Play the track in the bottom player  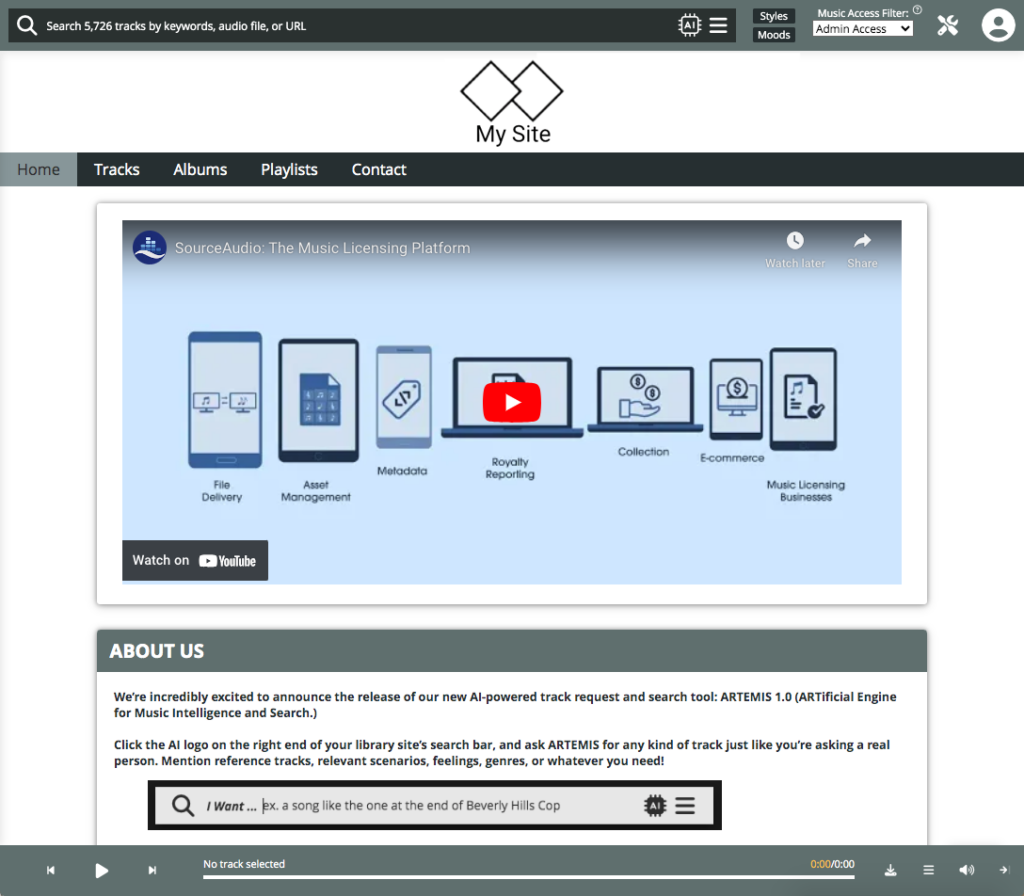click(101, 871)
